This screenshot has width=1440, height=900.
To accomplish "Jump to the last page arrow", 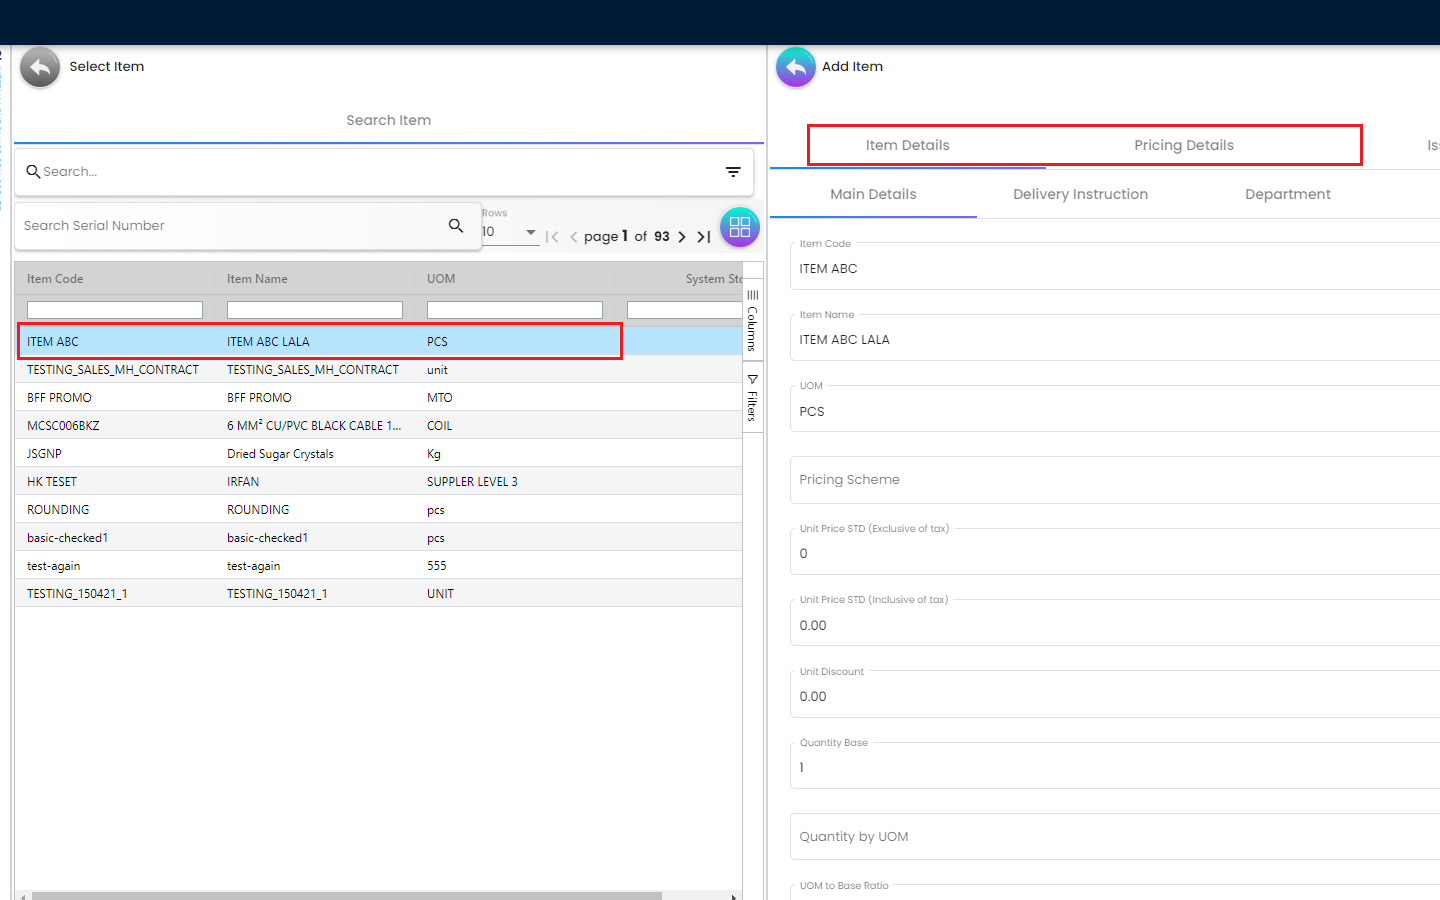I will pyautogui.click(x=704, y=237).
